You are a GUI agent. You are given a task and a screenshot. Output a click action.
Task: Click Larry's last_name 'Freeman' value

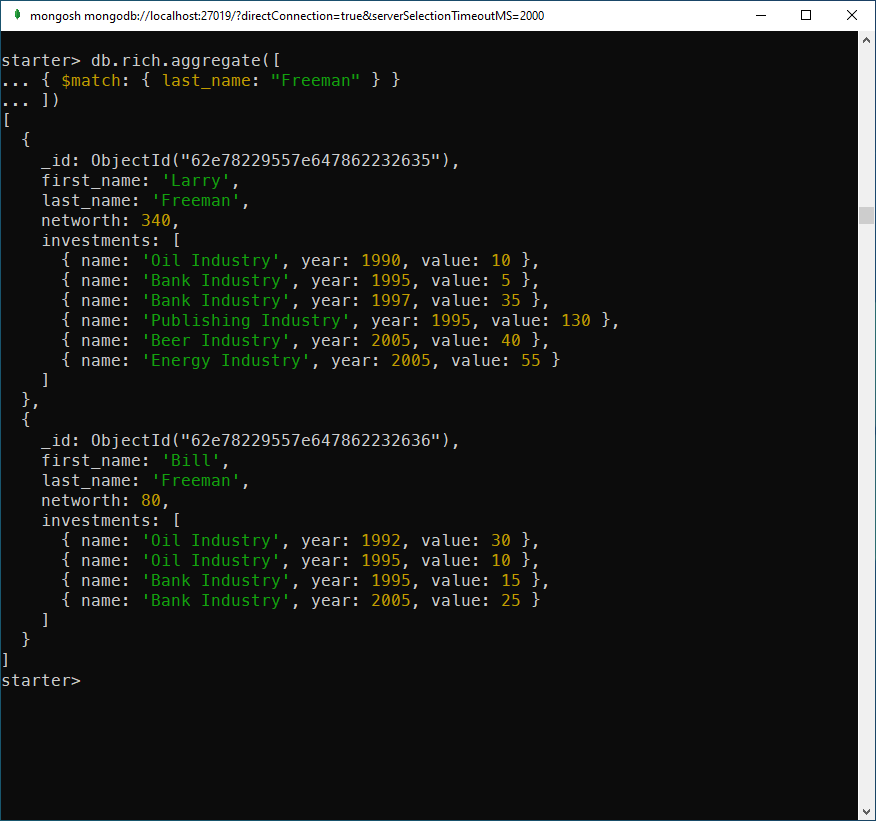(196, 201)
